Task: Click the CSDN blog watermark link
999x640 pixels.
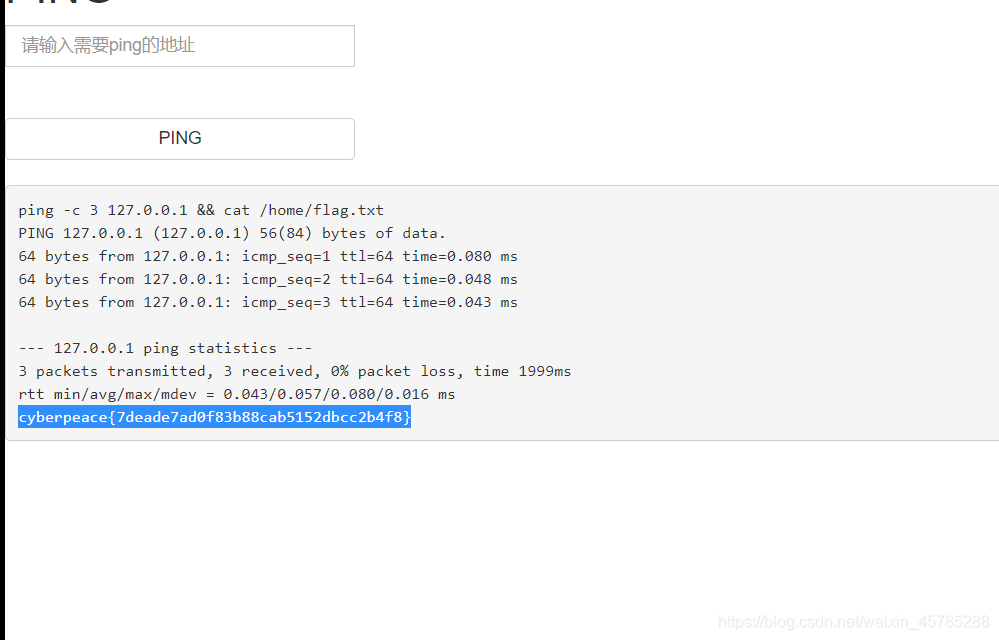Action: click(x=855, y=621)
